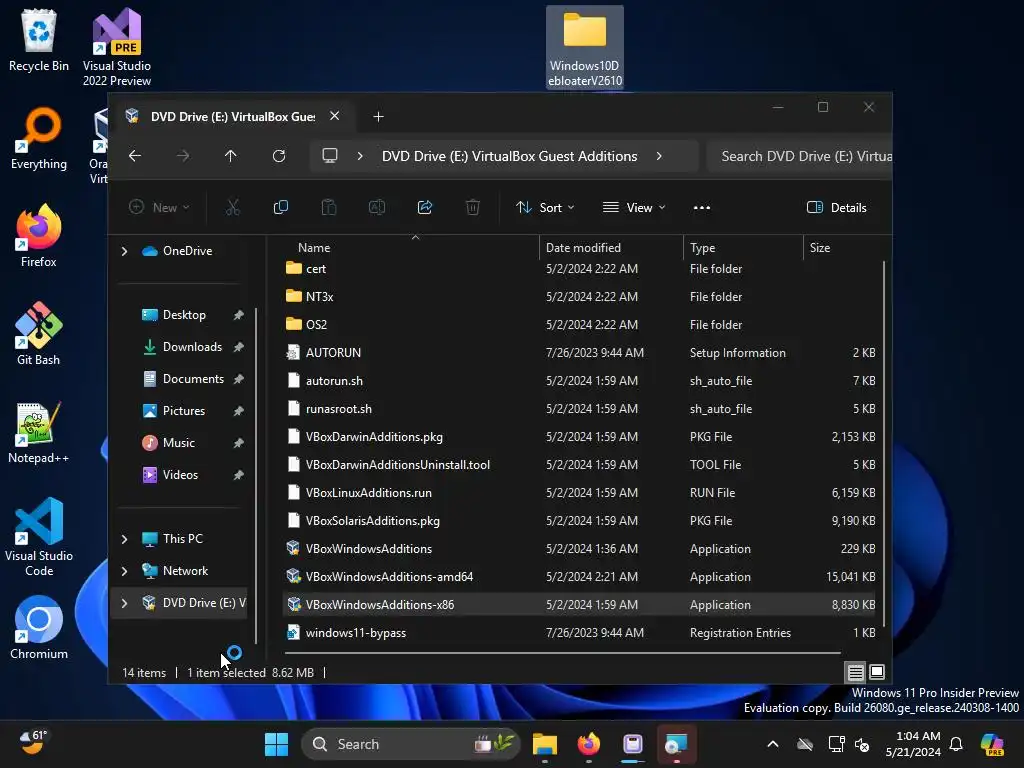Select Windows10Debloater folder on desktop
The height and width of the screenshot is (768, 1024).
pos(585,48)
